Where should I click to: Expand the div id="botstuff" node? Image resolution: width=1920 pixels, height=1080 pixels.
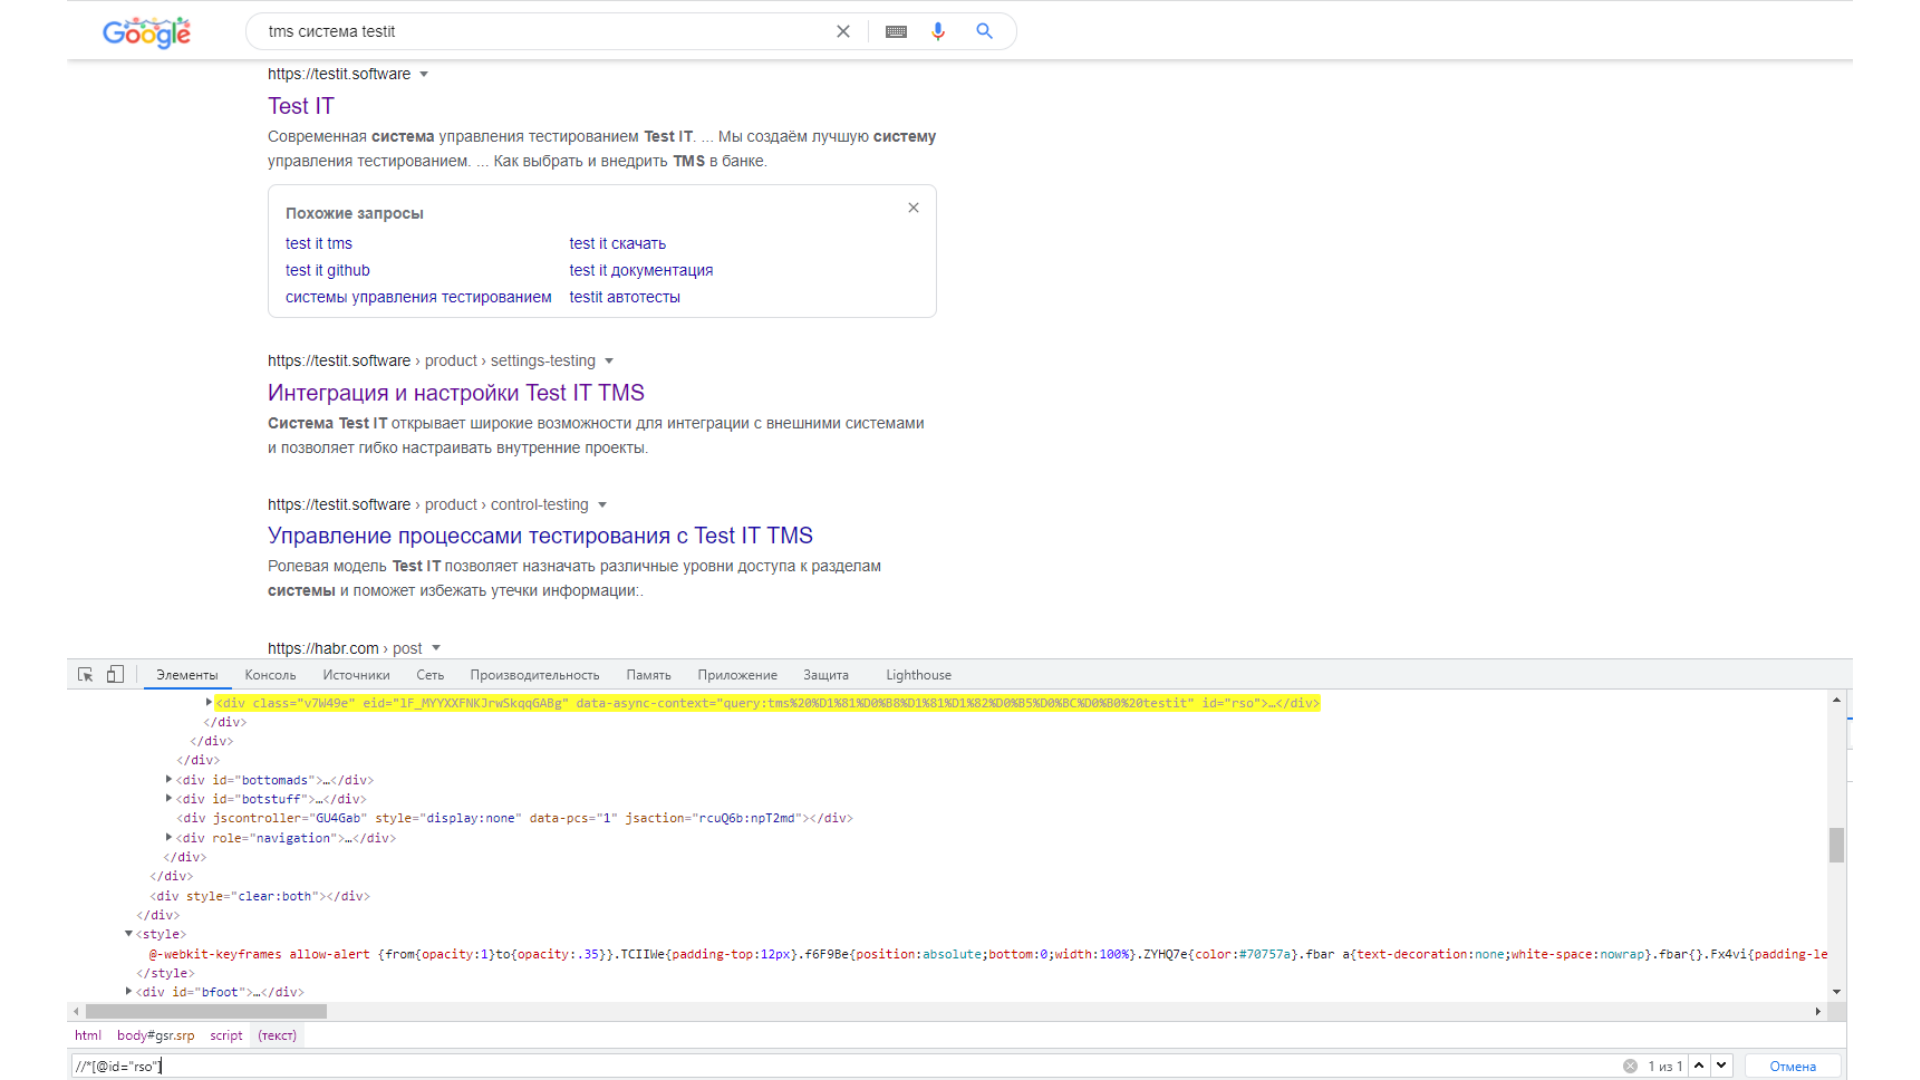click(169, 798)
